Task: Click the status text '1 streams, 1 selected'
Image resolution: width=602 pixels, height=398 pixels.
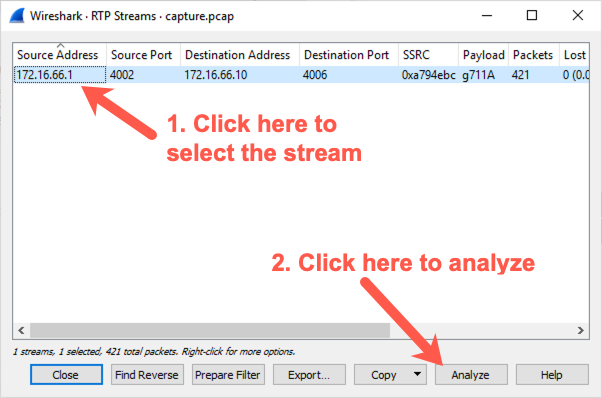Action: coord(57,352)
